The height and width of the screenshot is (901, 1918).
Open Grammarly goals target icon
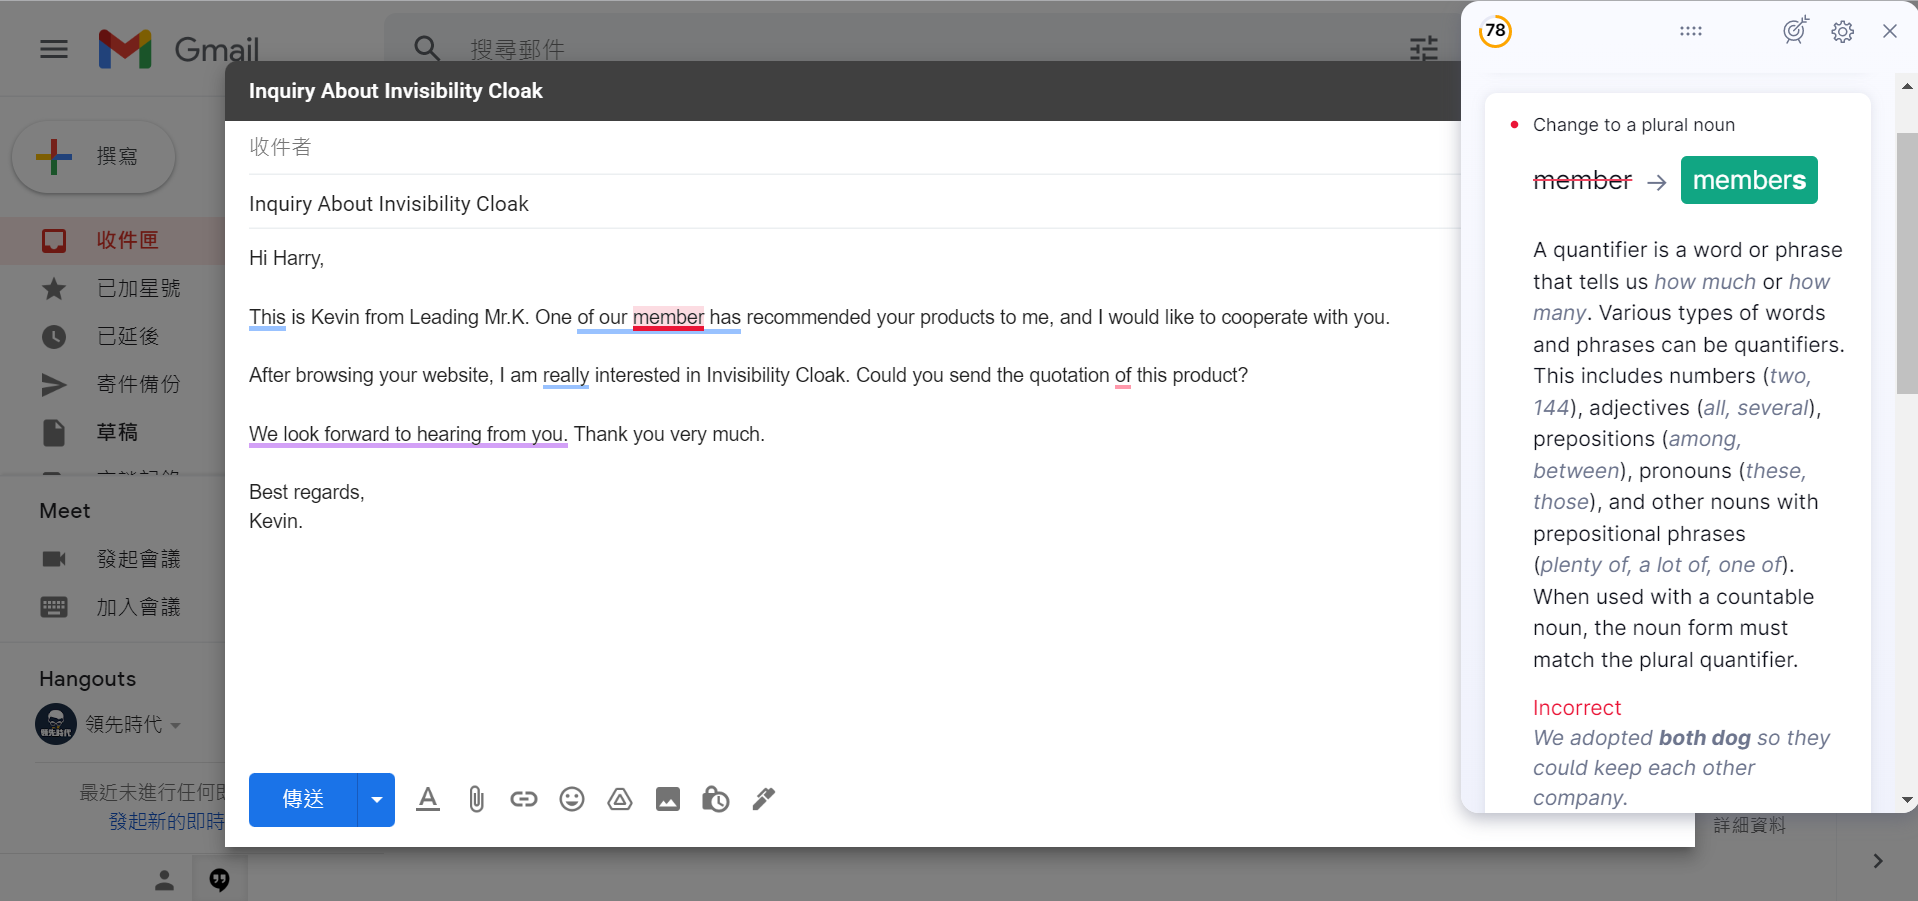point(1796,31)
